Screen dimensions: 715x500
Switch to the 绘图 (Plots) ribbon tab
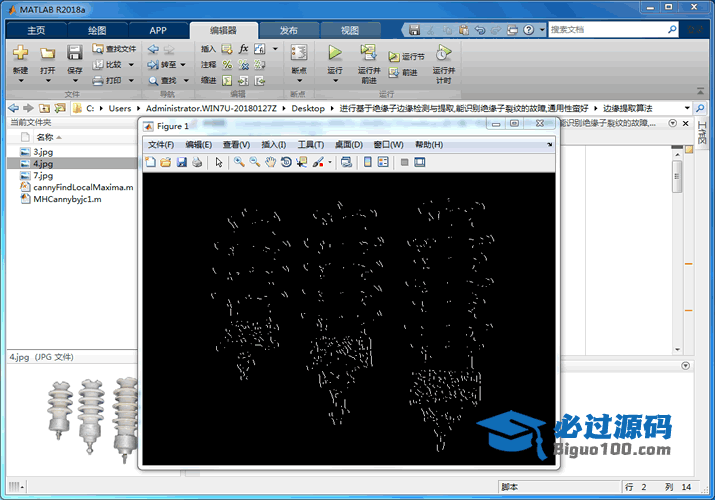98,30
